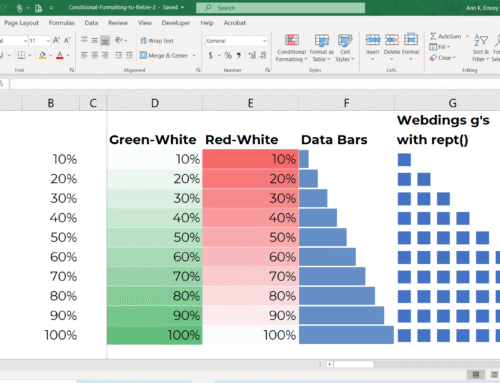Open the font color dropdown arrow
The image size is (500, 383).
(x=68, y=55)
